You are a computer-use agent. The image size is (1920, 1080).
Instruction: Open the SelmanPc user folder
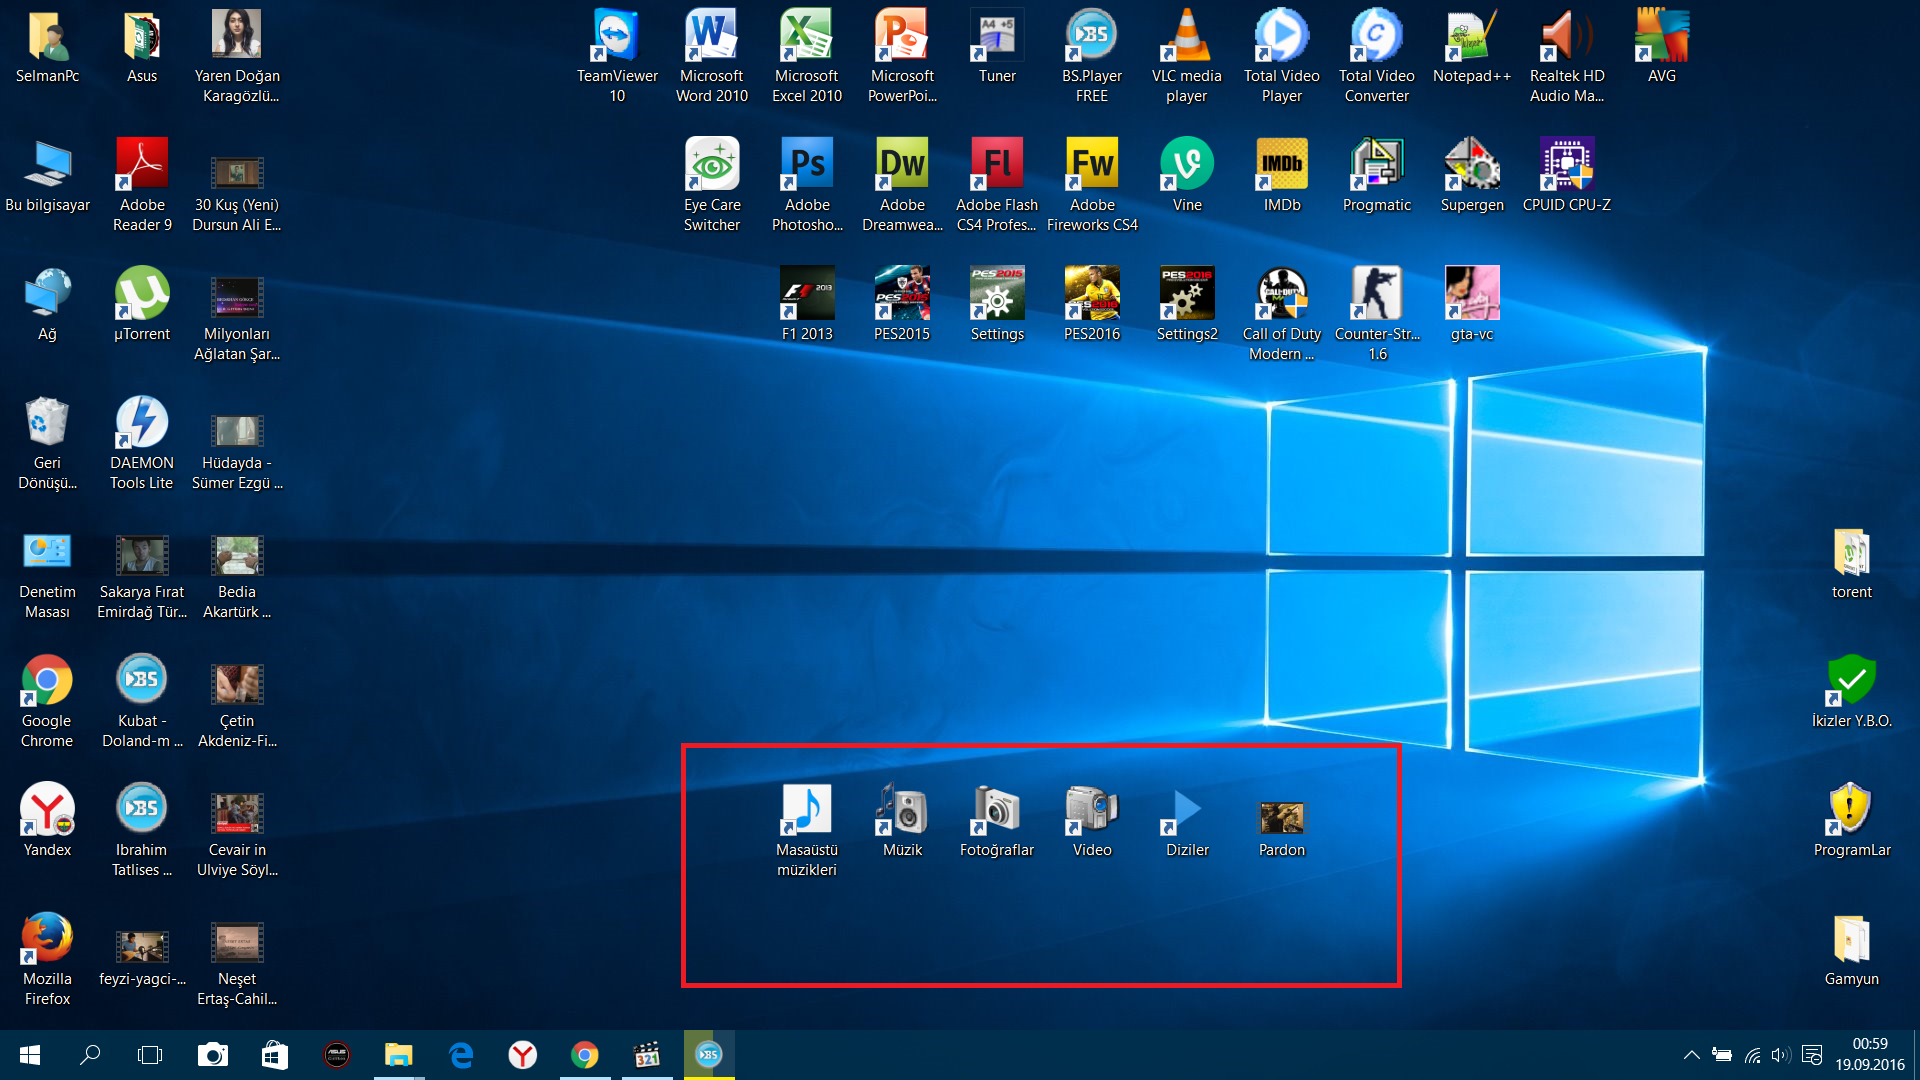[x=47, y=46]
